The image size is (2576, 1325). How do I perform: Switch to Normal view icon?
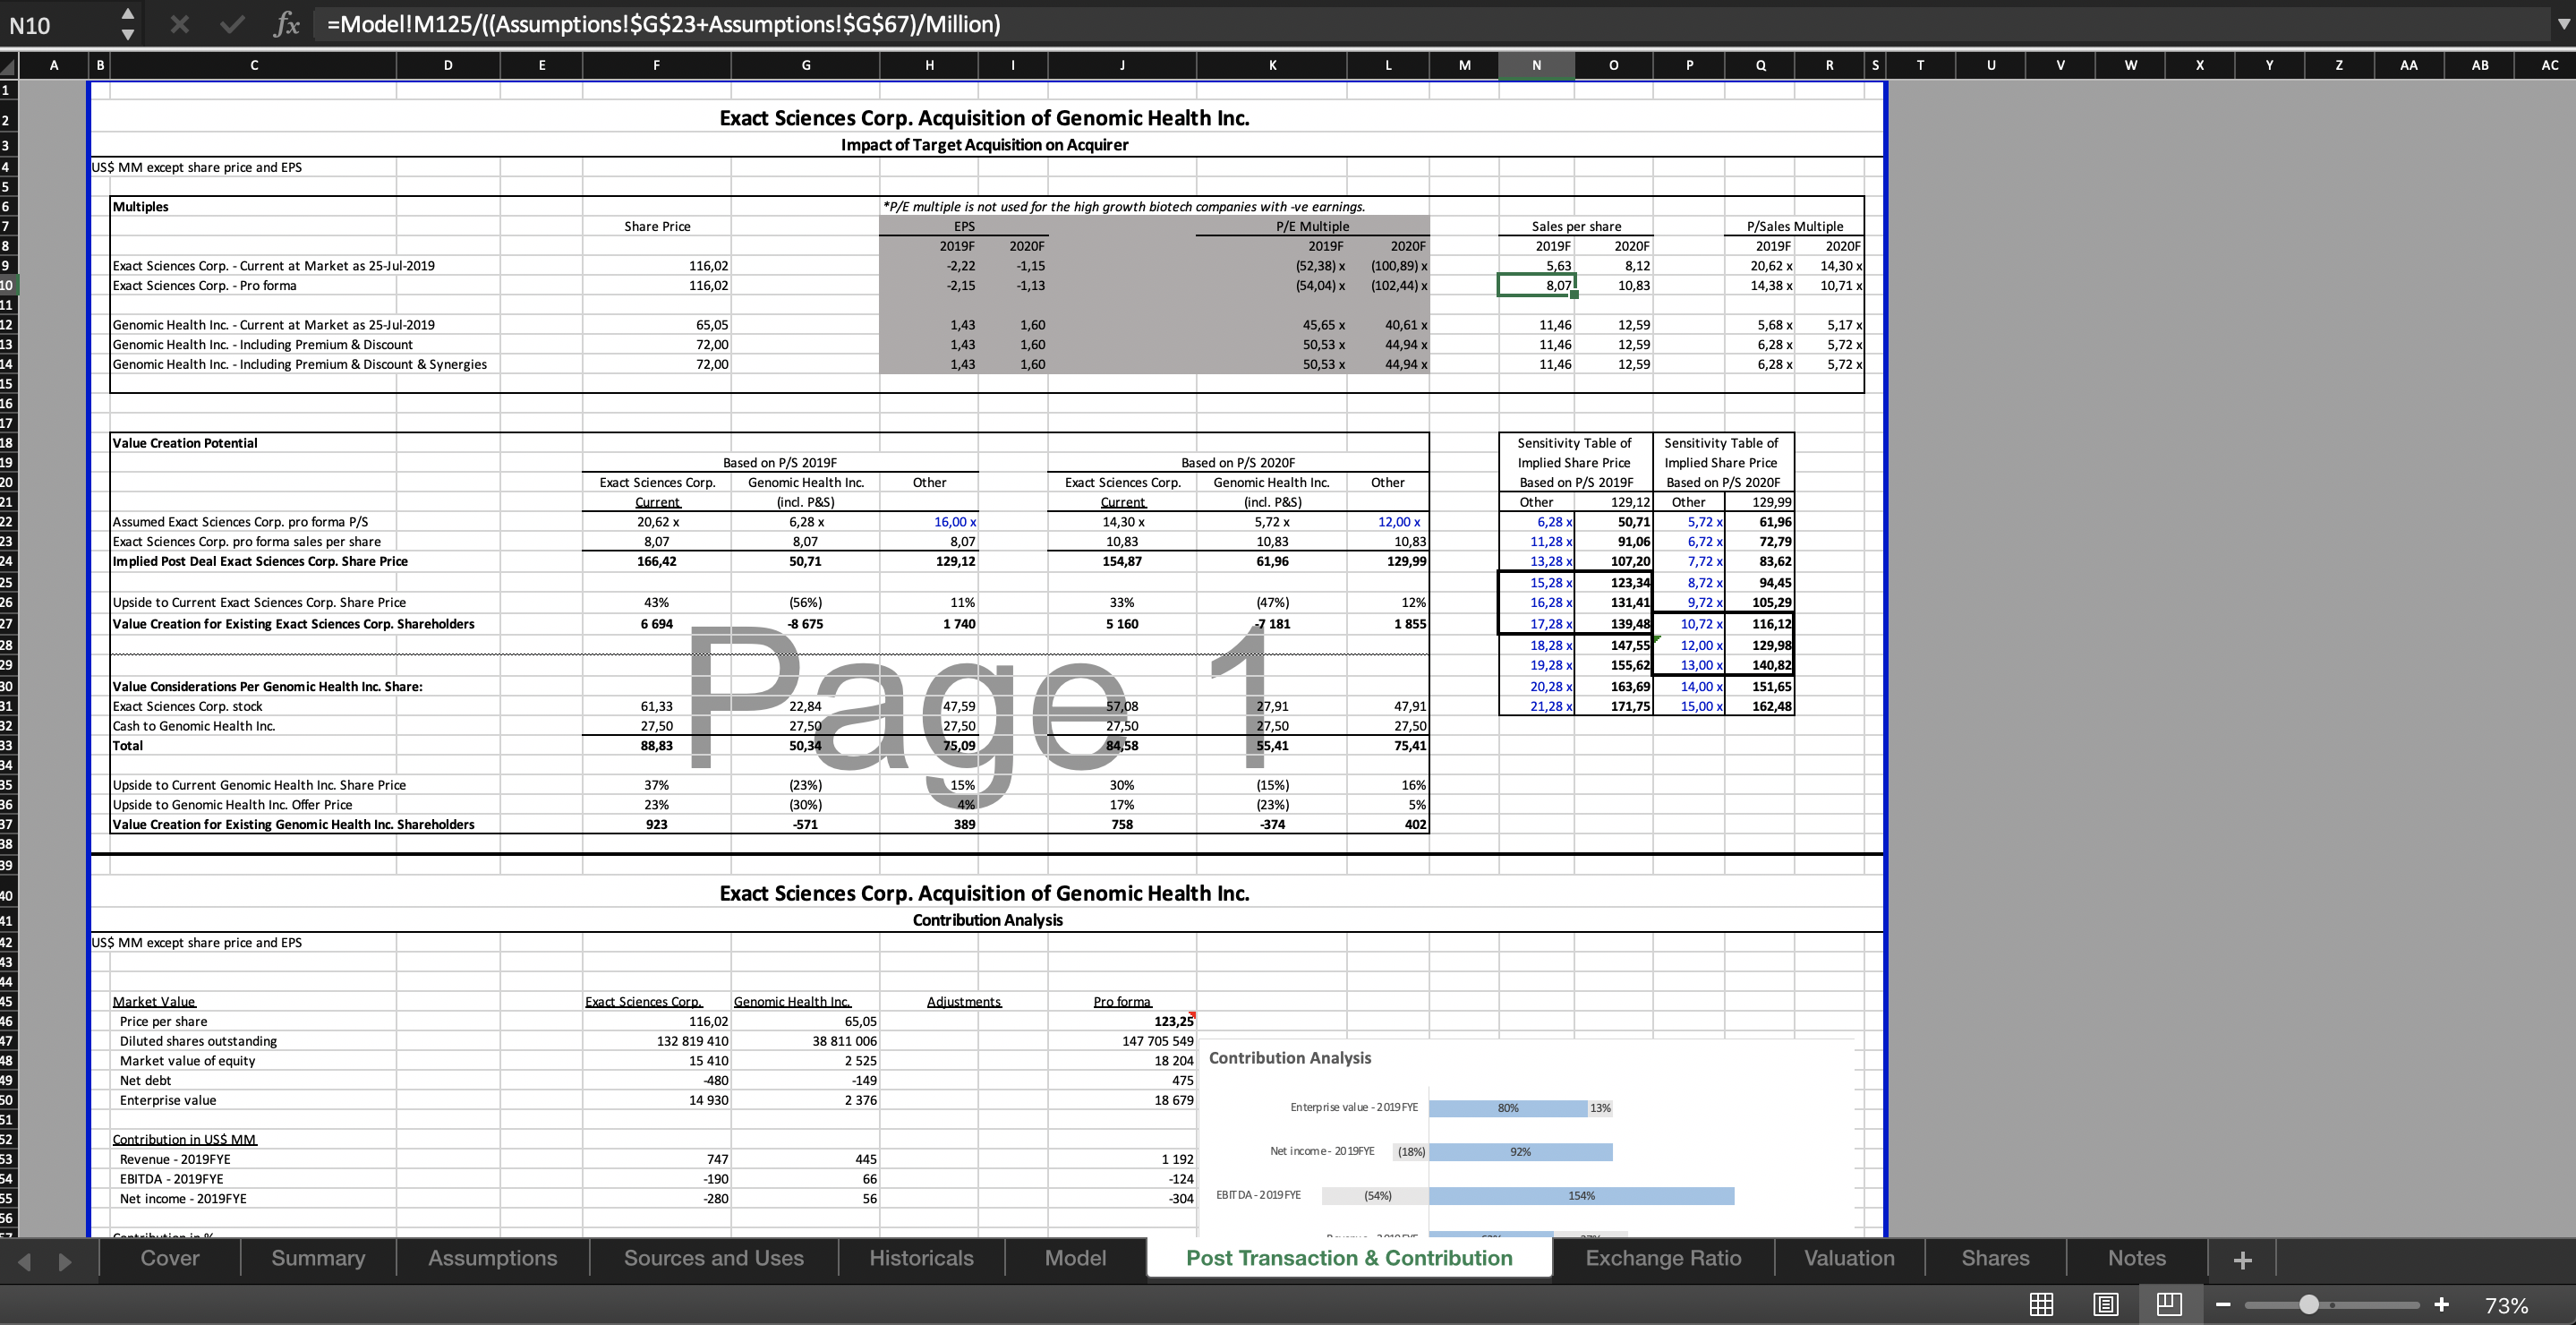pyautogui.click(x=2041, y=1304)
